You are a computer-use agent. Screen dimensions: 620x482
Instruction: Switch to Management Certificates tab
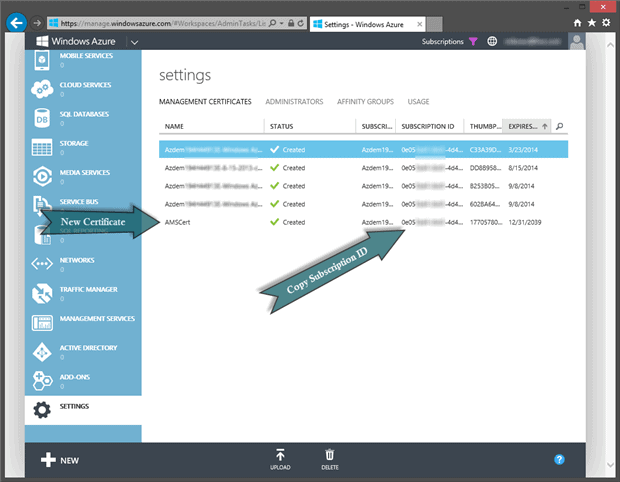205,102
